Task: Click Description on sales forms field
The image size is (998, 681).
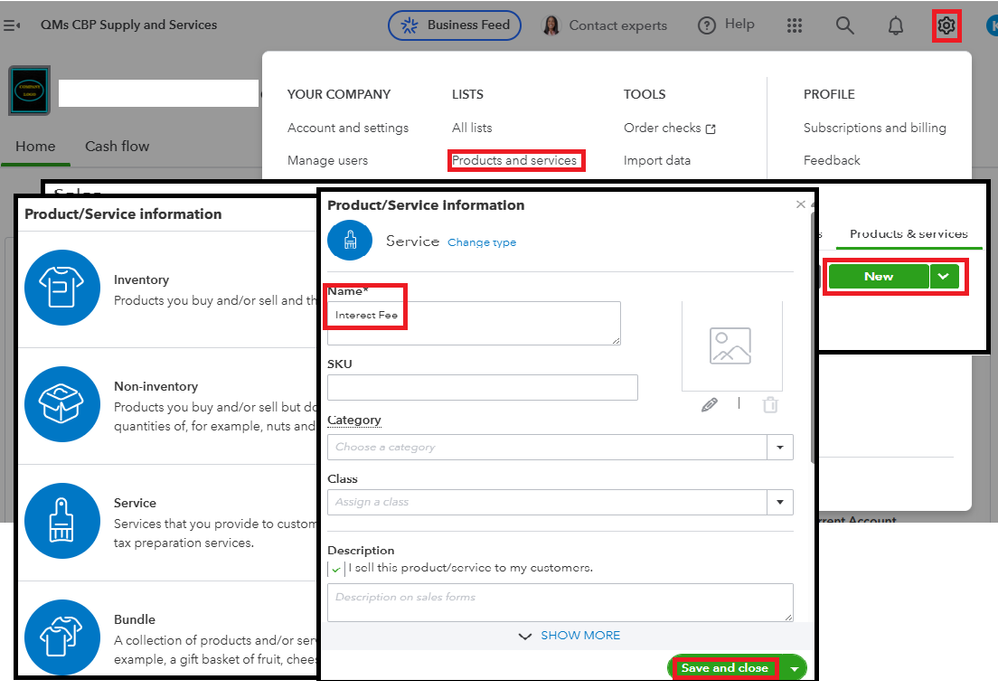Action: pos(560,602)
